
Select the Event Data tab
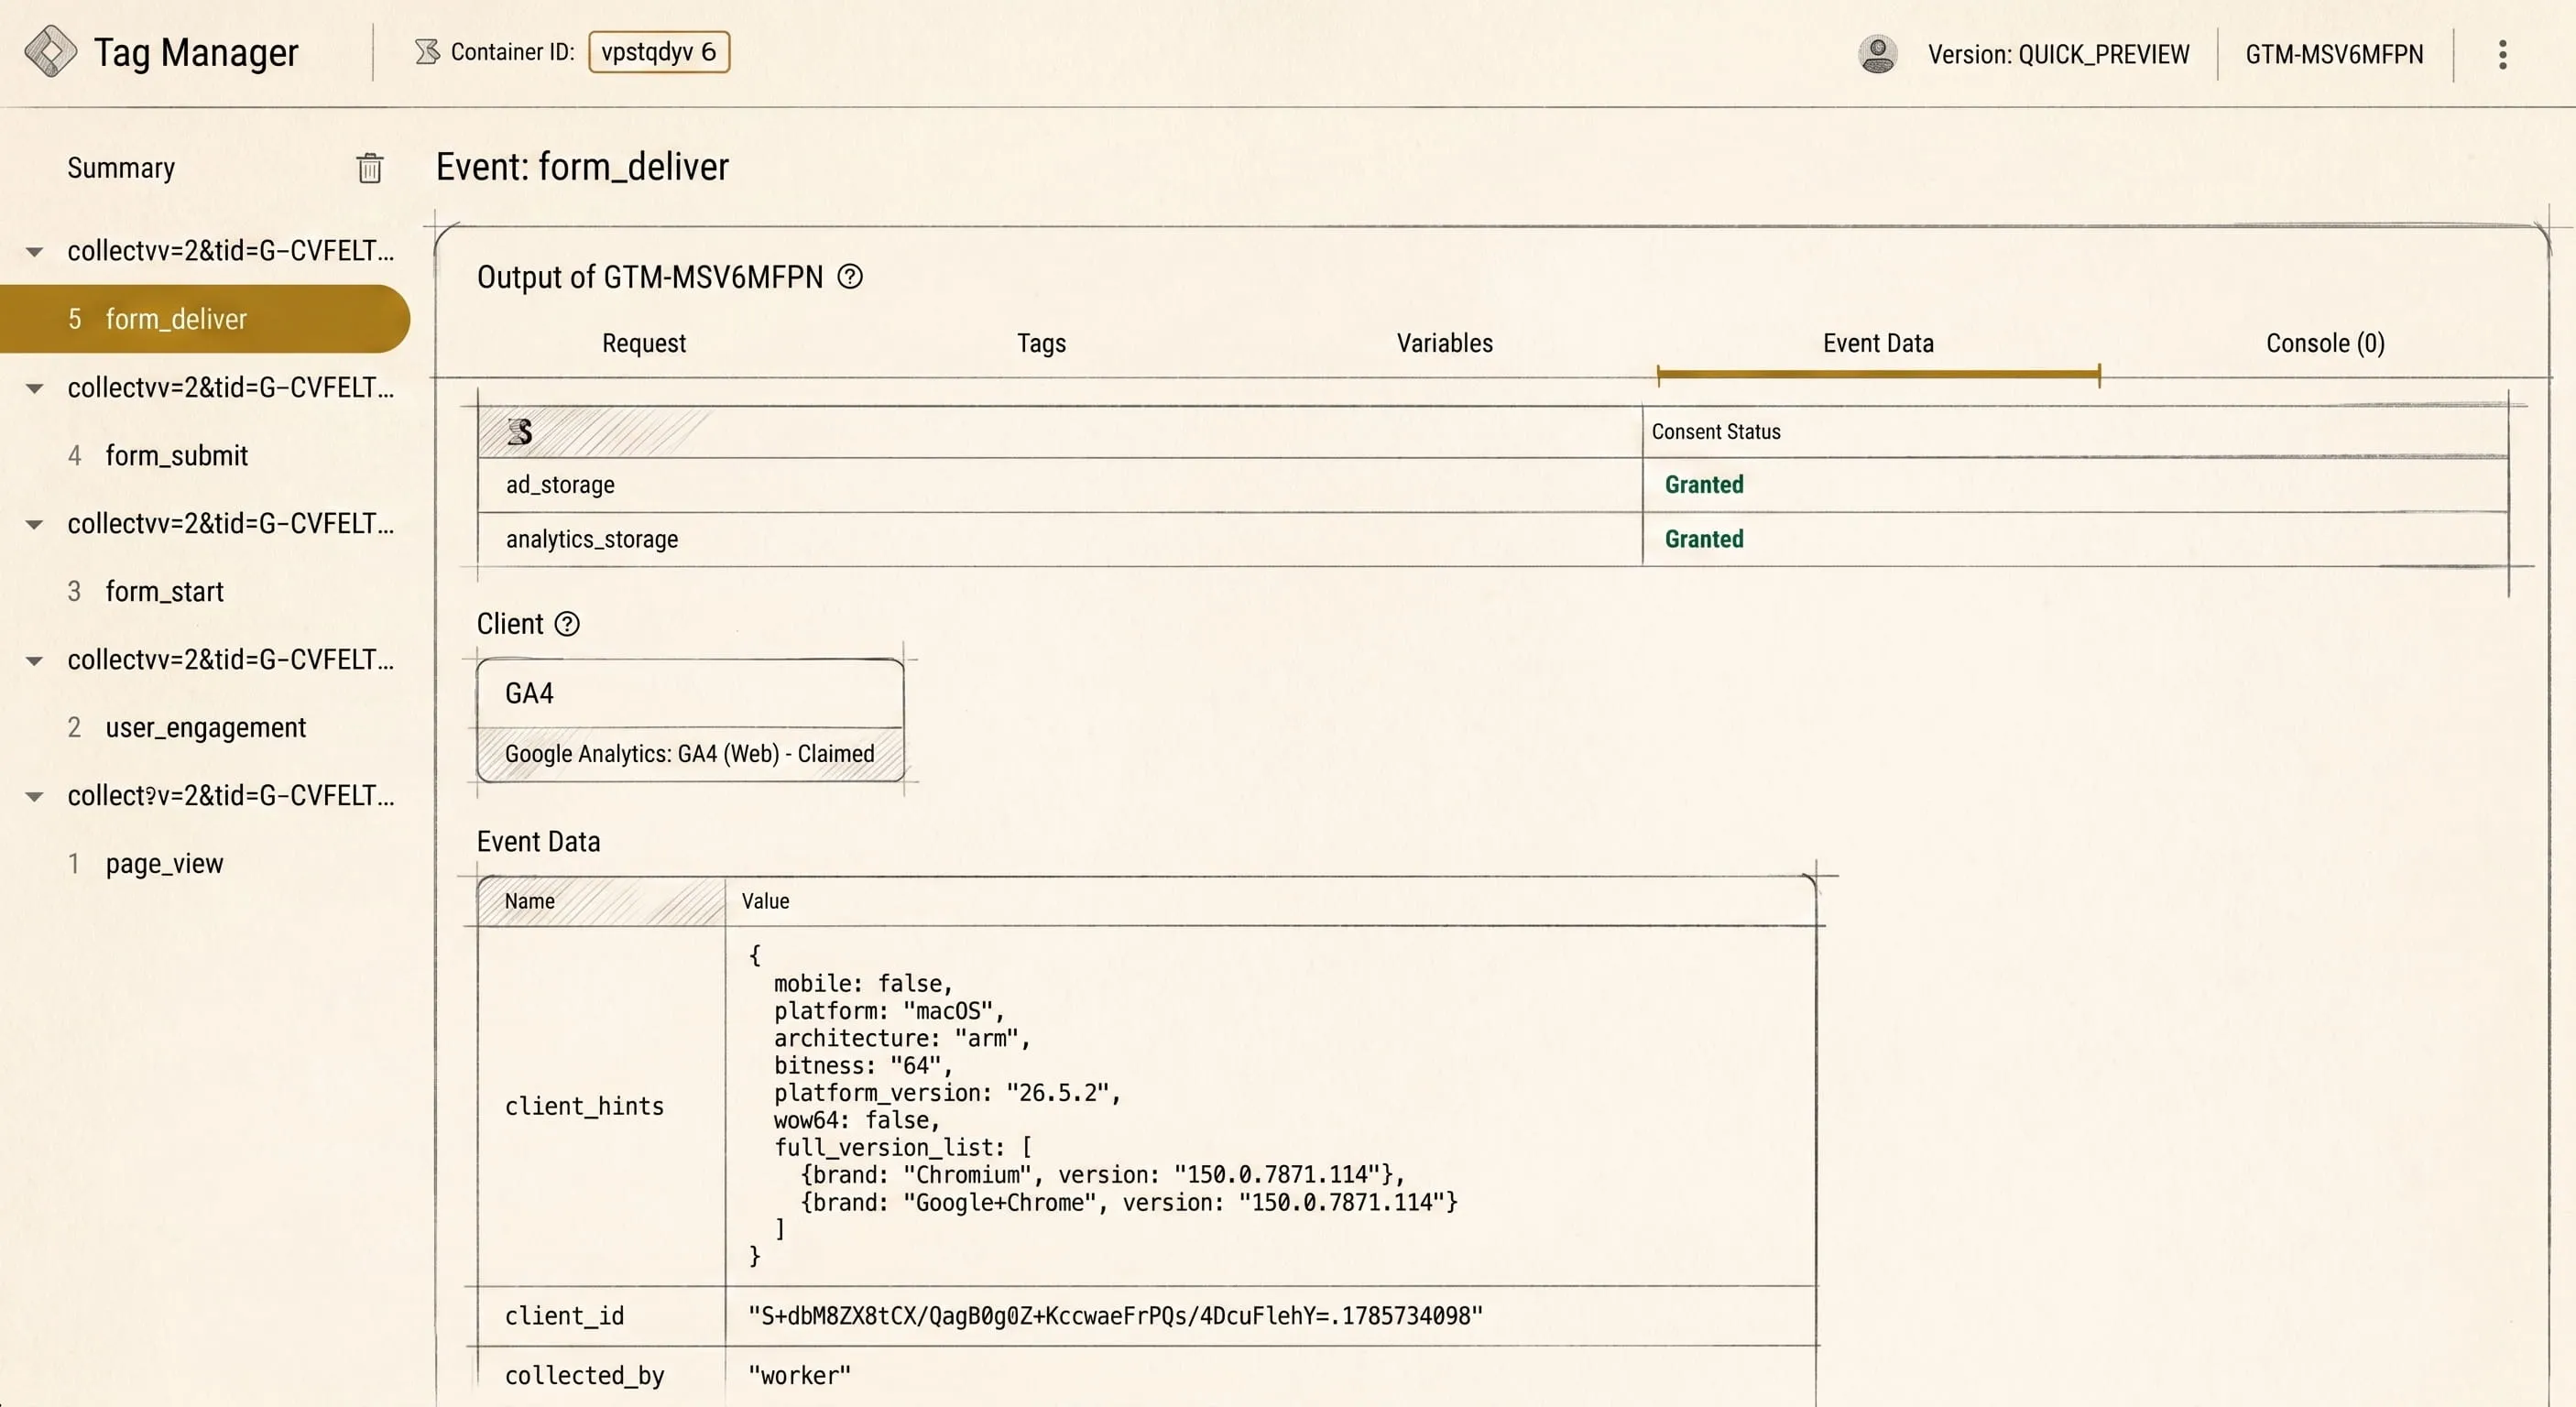[1878, 343]
